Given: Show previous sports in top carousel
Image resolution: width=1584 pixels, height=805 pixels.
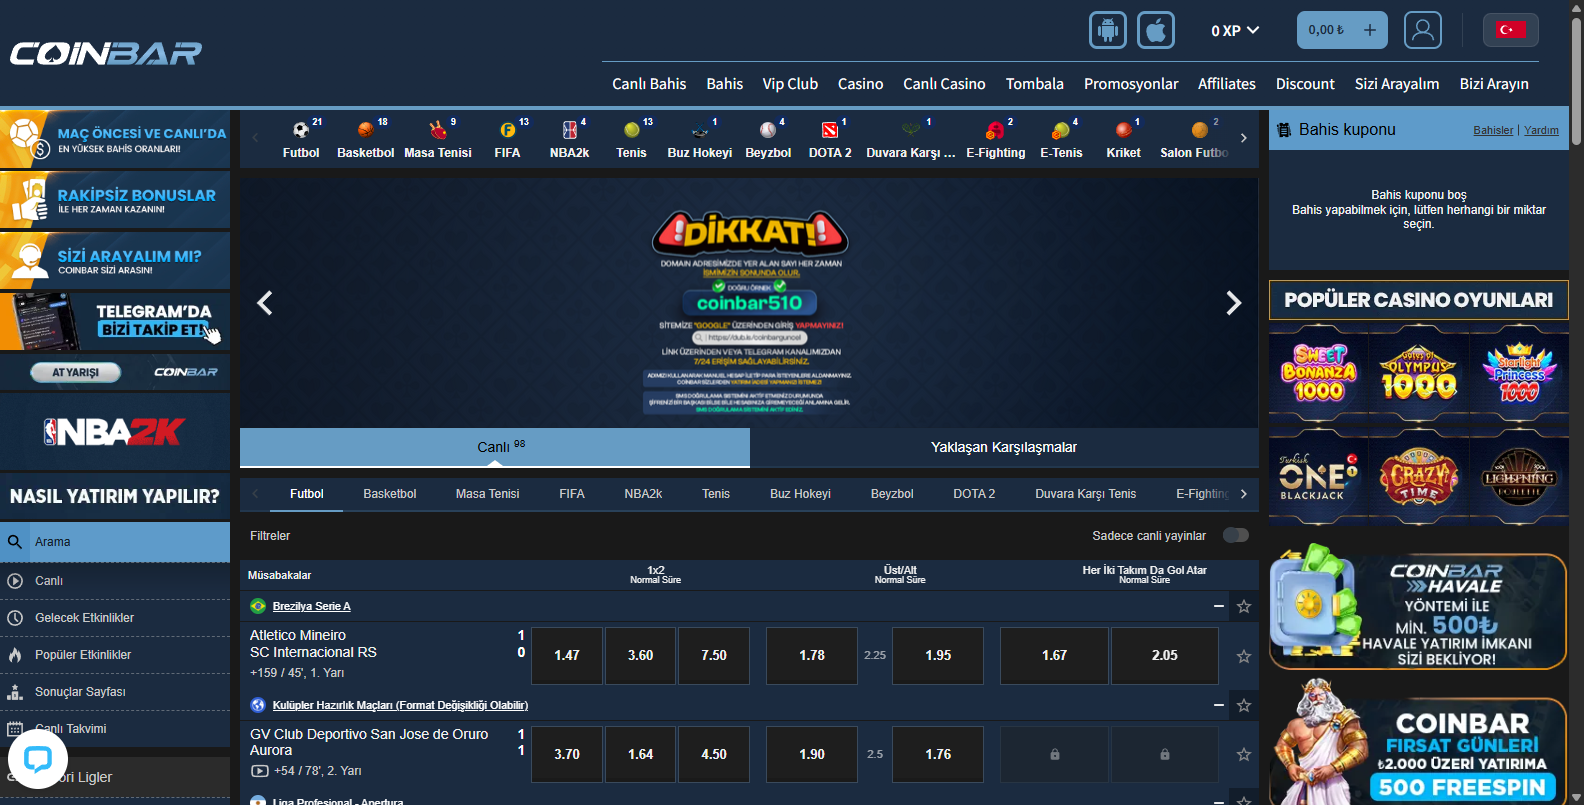Looking at the screenshot, I should (255, 138).
